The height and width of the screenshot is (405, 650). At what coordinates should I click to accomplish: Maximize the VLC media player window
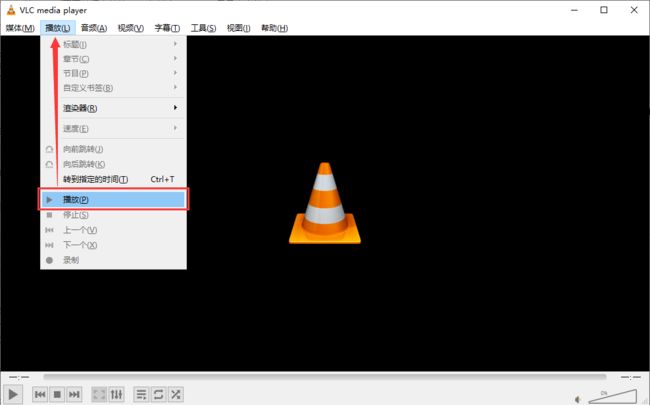point(604,10)
